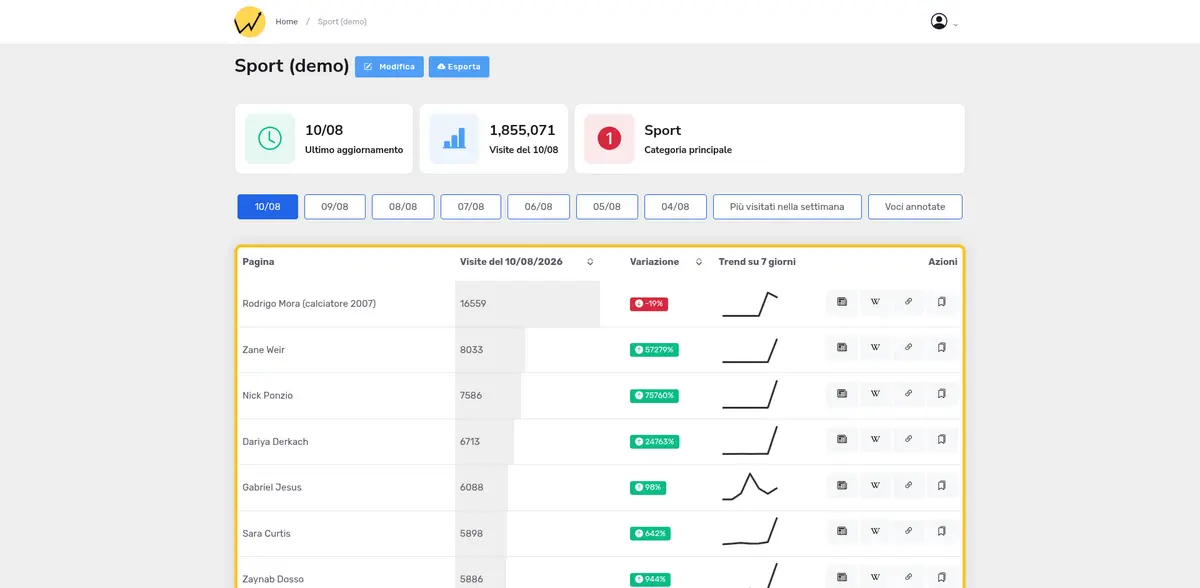Open news icon for Sara Curtis row
Image resolution: width=1200 pixels, height=588 pixels.
(x=842, y=532)
